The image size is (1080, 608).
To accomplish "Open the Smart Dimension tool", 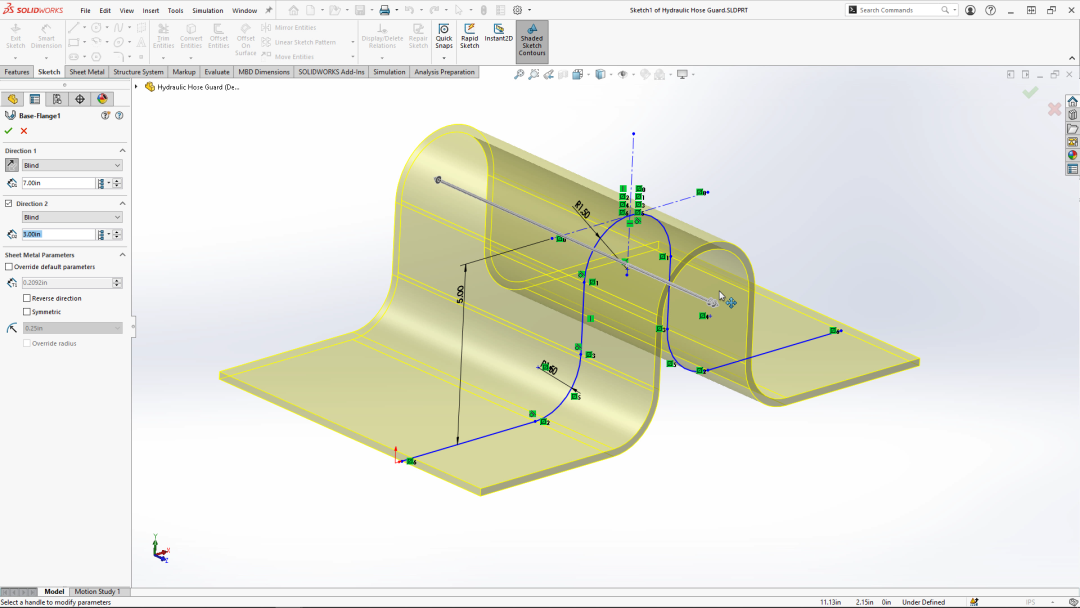I will point(45,35).
